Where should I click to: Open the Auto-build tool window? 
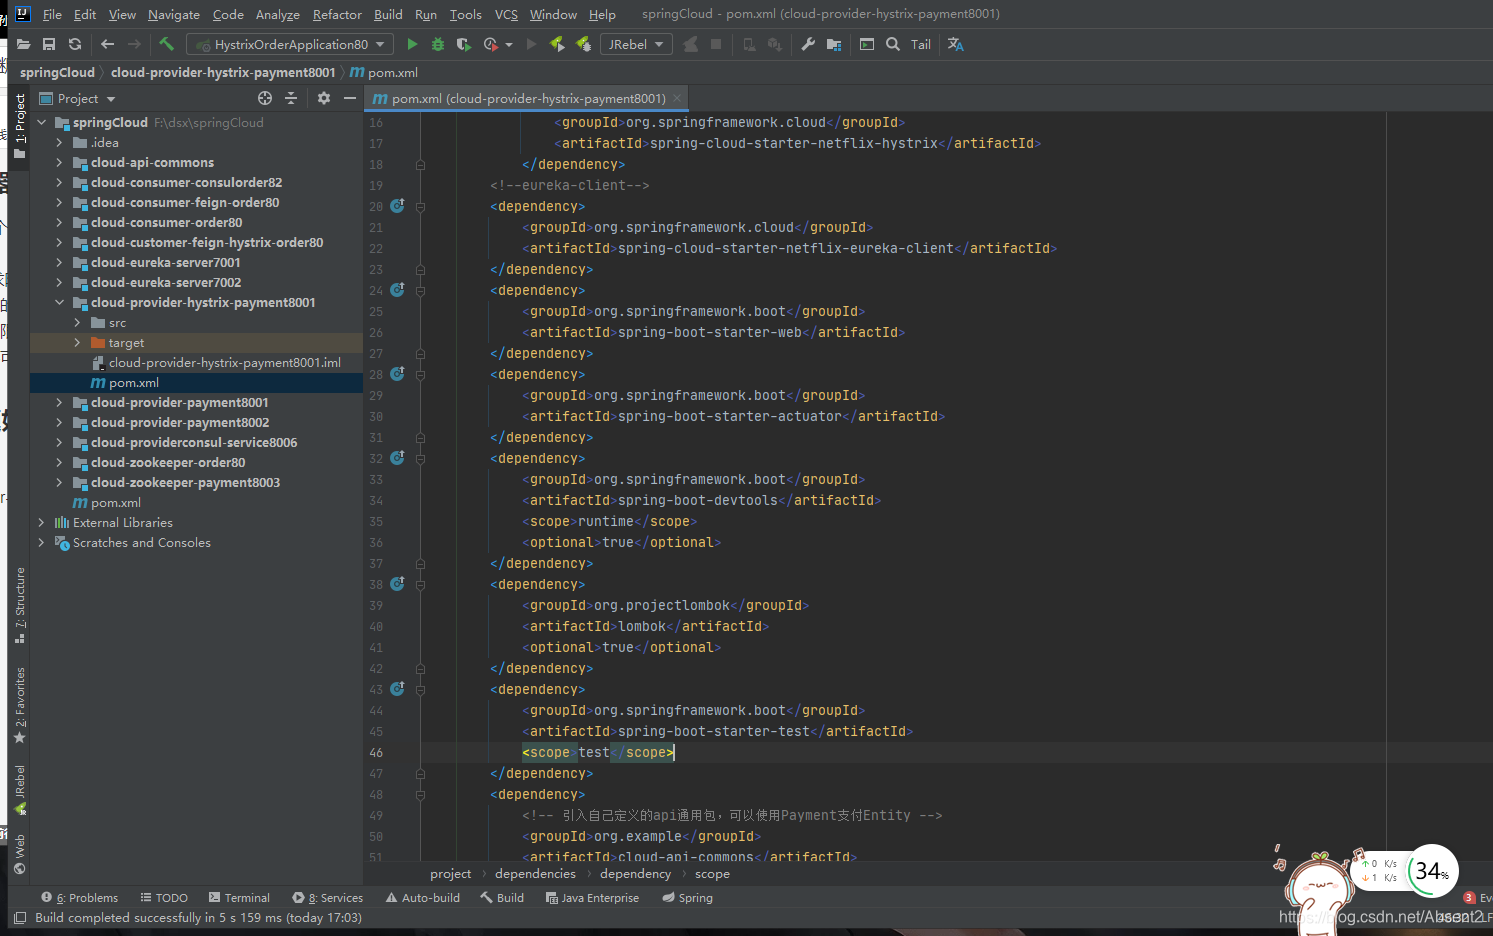click(422, 898)
